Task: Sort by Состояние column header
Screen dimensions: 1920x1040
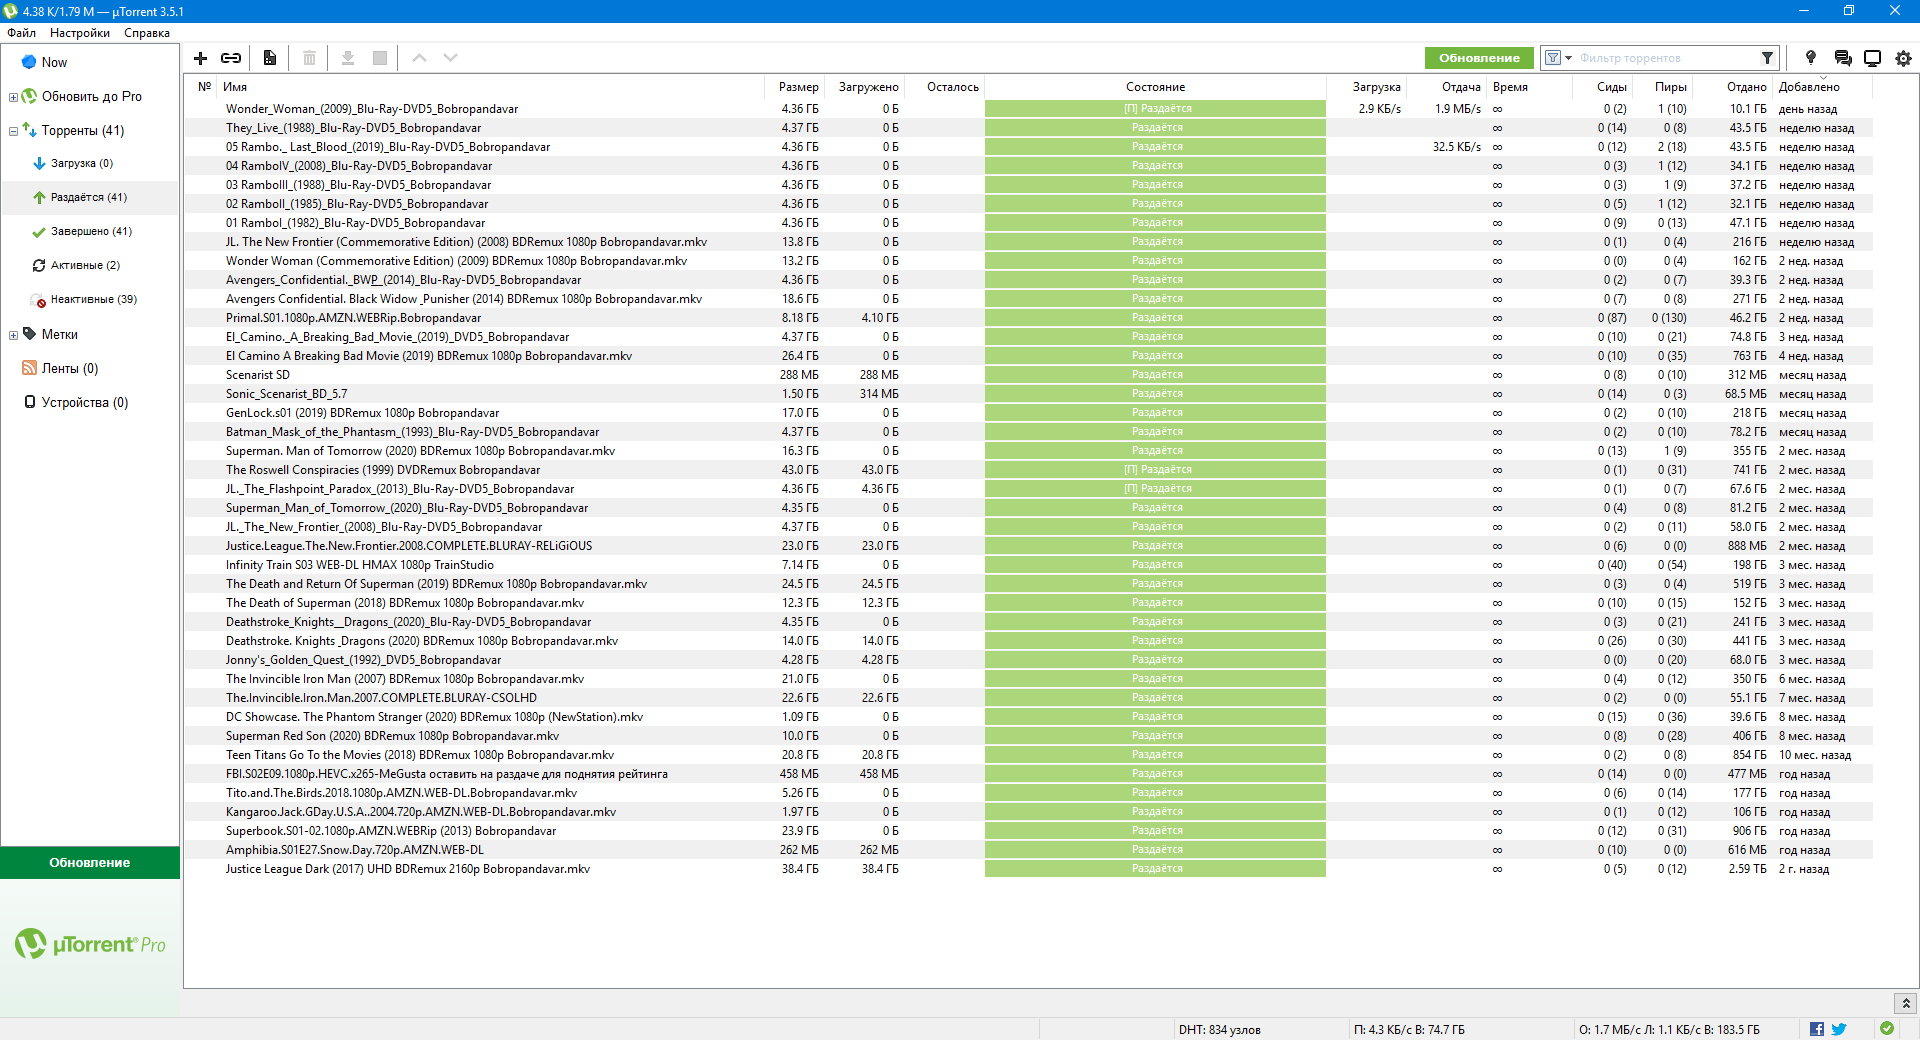Action: tap(1155, 87)
